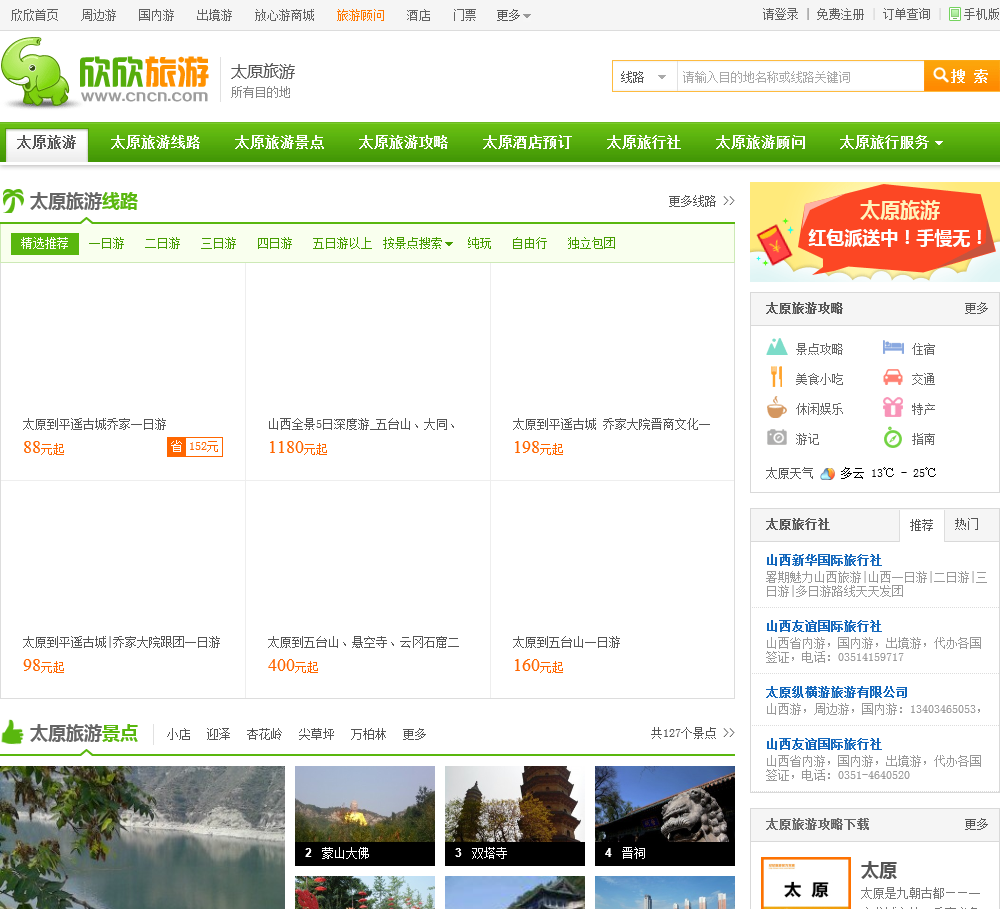Click the mountain icon for 景点攻略
This screenshot has height=909, width=1000.
tap(776, 346)
